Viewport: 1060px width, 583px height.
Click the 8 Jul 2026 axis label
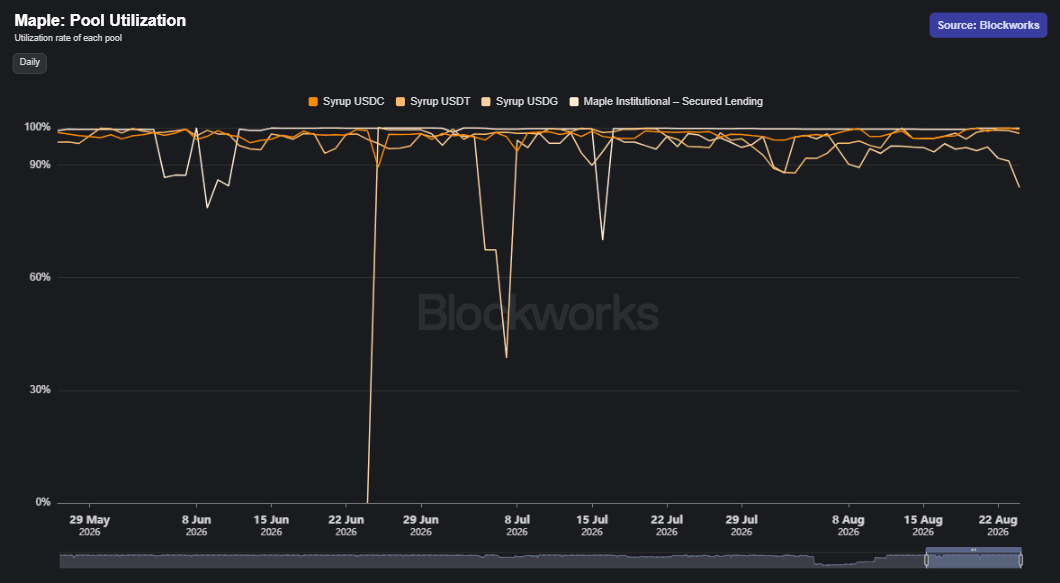tap(517, 526)
